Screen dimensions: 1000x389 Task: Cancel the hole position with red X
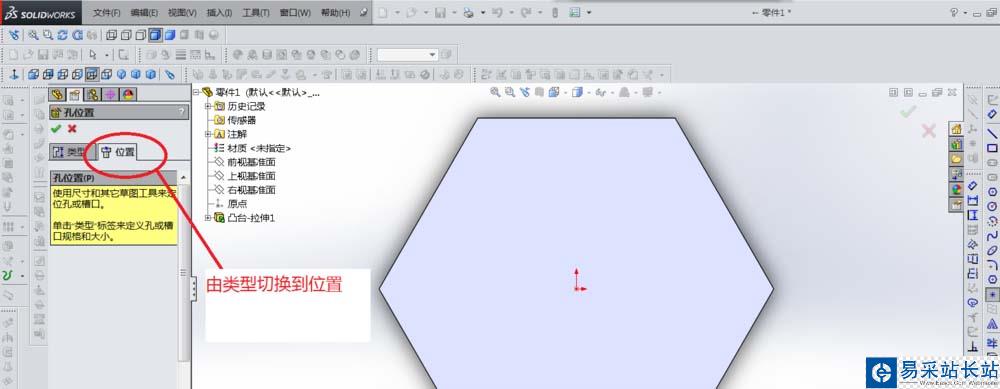(72, 129)
